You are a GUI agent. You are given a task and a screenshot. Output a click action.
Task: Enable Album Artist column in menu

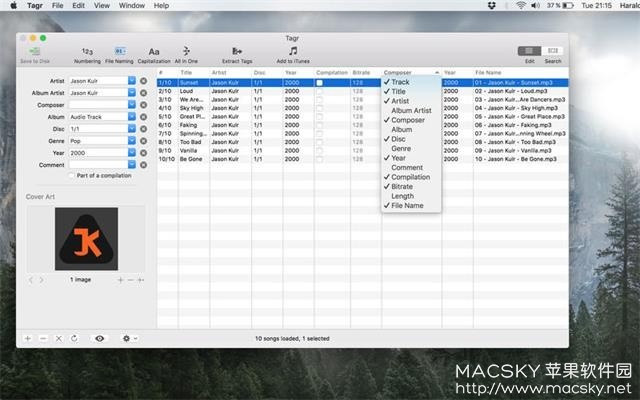pos(411,111)
